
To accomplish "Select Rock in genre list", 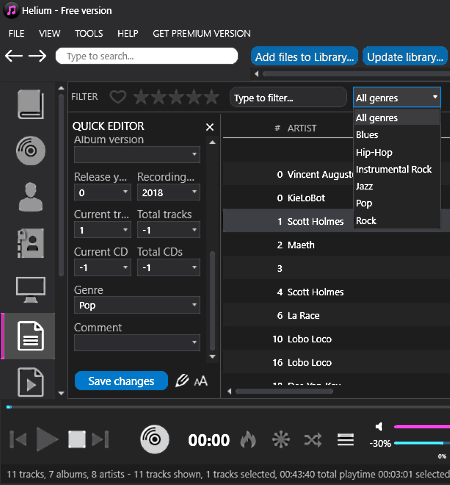I will point(397,220).
